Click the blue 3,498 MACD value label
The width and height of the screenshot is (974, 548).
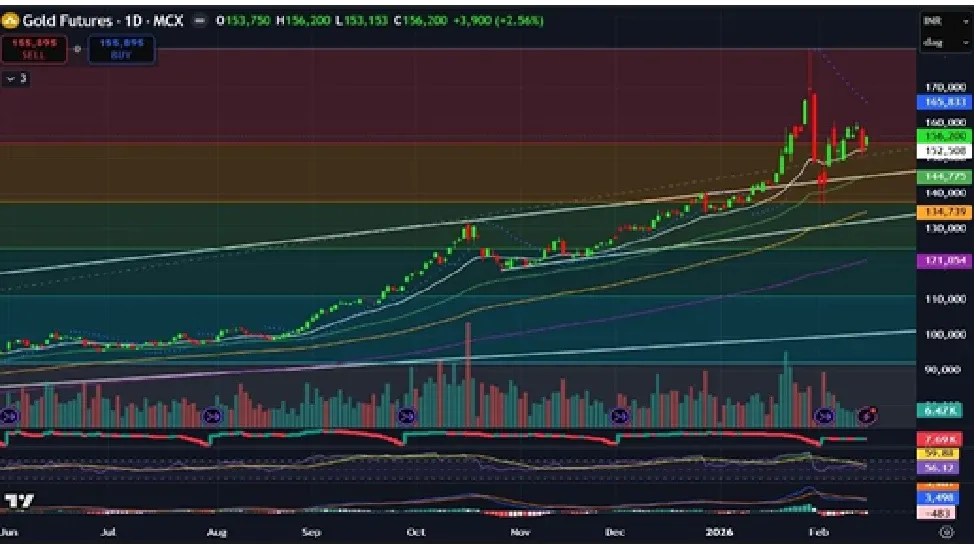coord(938,498)
